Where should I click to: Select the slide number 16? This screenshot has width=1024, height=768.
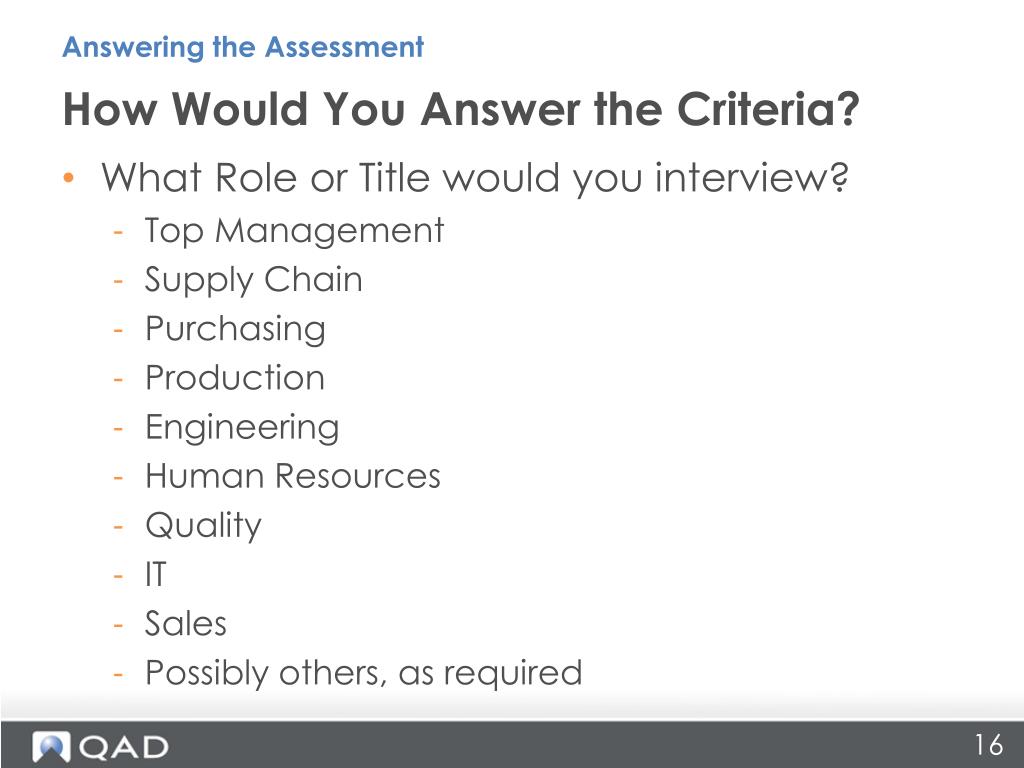[x=989, y=745]
